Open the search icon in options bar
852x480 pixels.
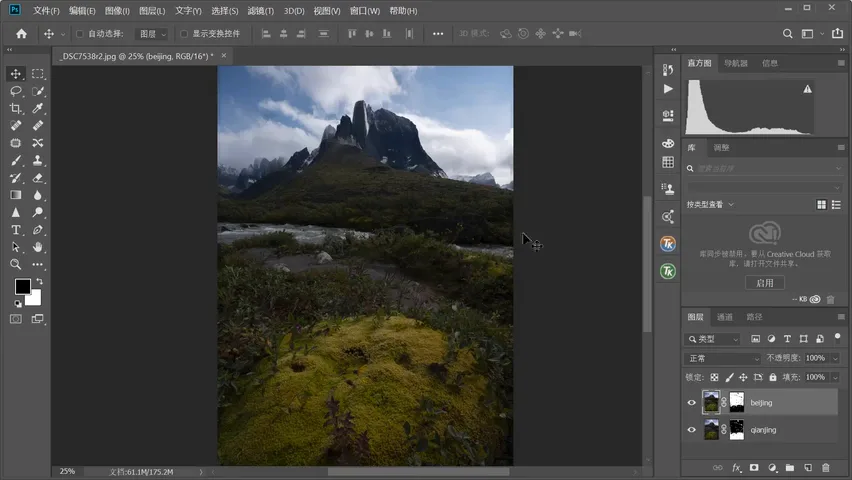(787, 34)
